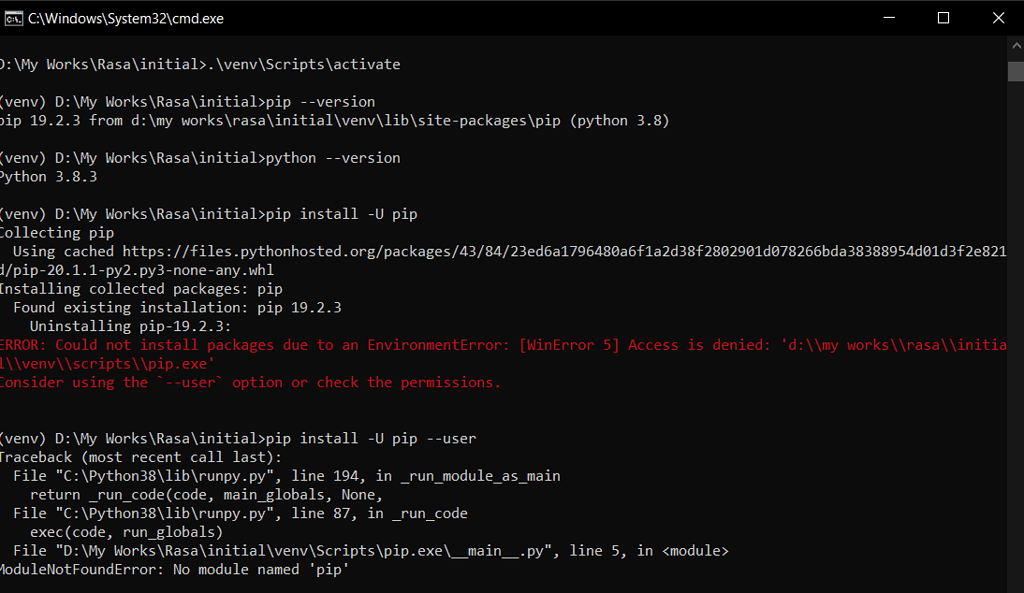Image resolution: width=1024 pixels, height=593 pixels.
Task: Click the .venv\Scripts\activate command
Action: (301, 64)
